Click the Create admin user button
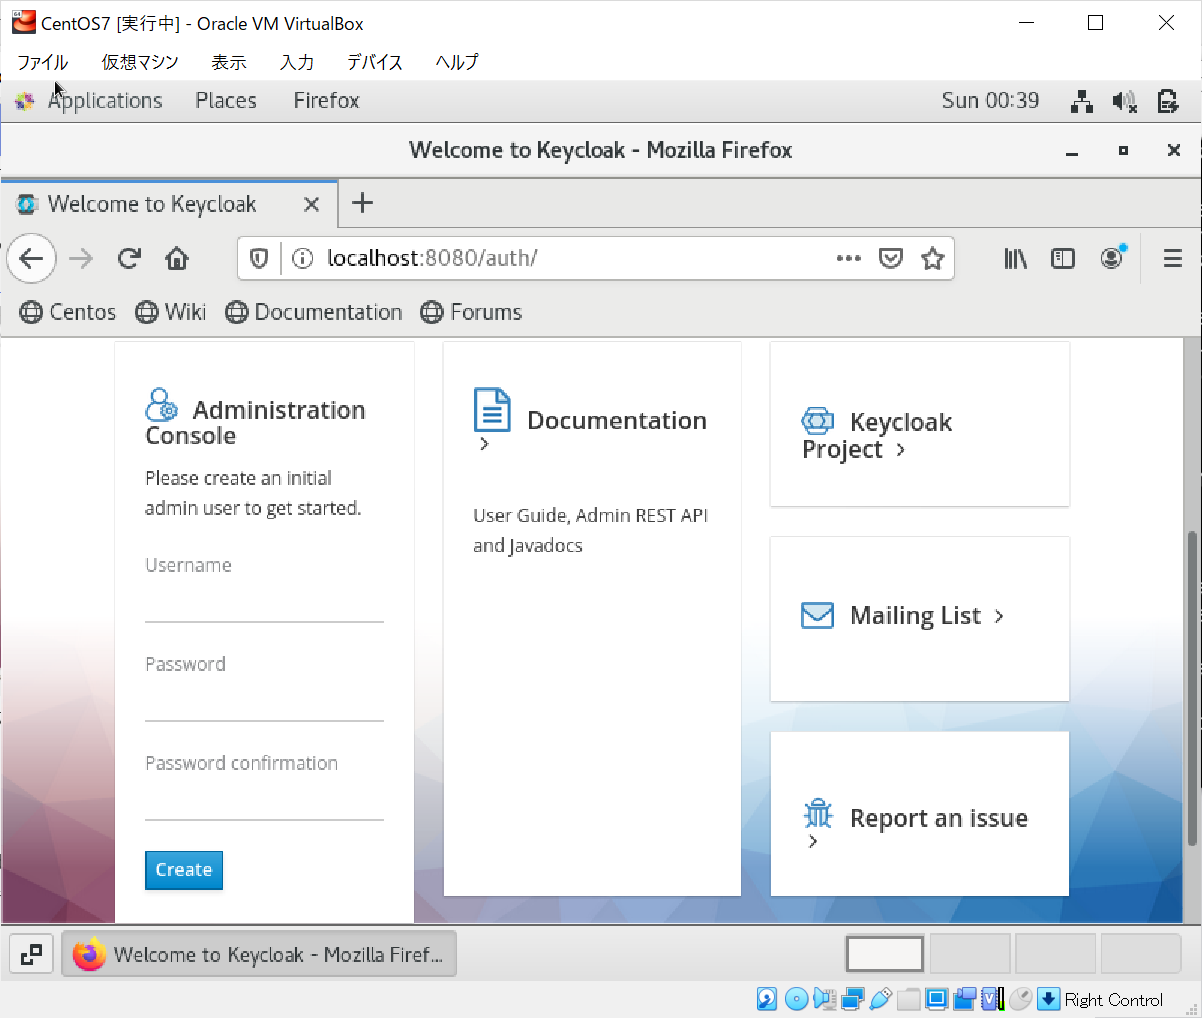This screenshot has width=1202, height=1018. coord(184,870)
